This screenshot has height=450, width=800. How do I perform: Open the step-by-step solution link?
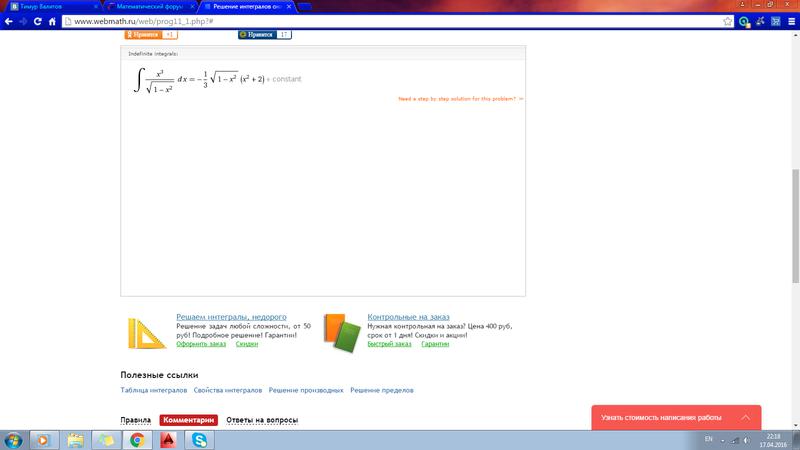point(460,98)
